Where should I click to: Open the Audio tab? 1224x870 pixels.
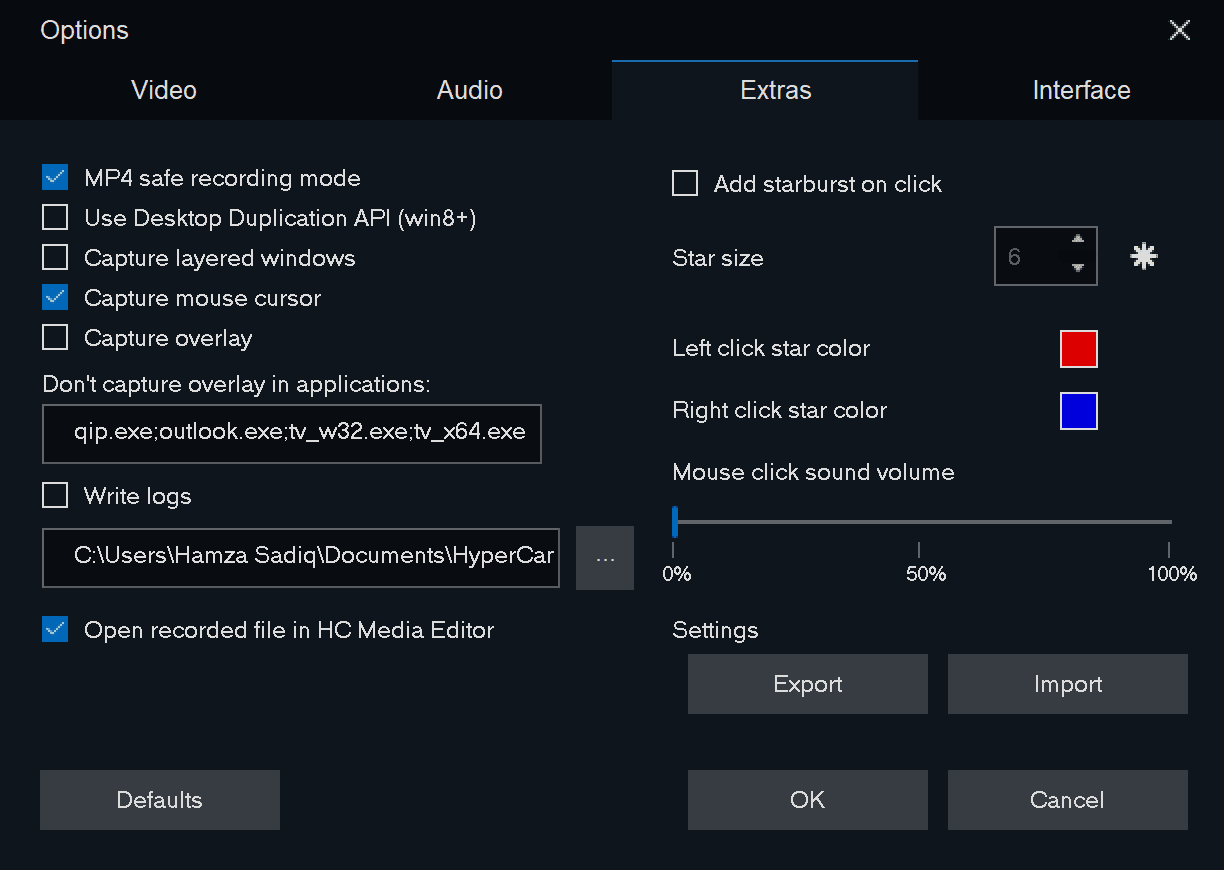[x=469, y=90]
